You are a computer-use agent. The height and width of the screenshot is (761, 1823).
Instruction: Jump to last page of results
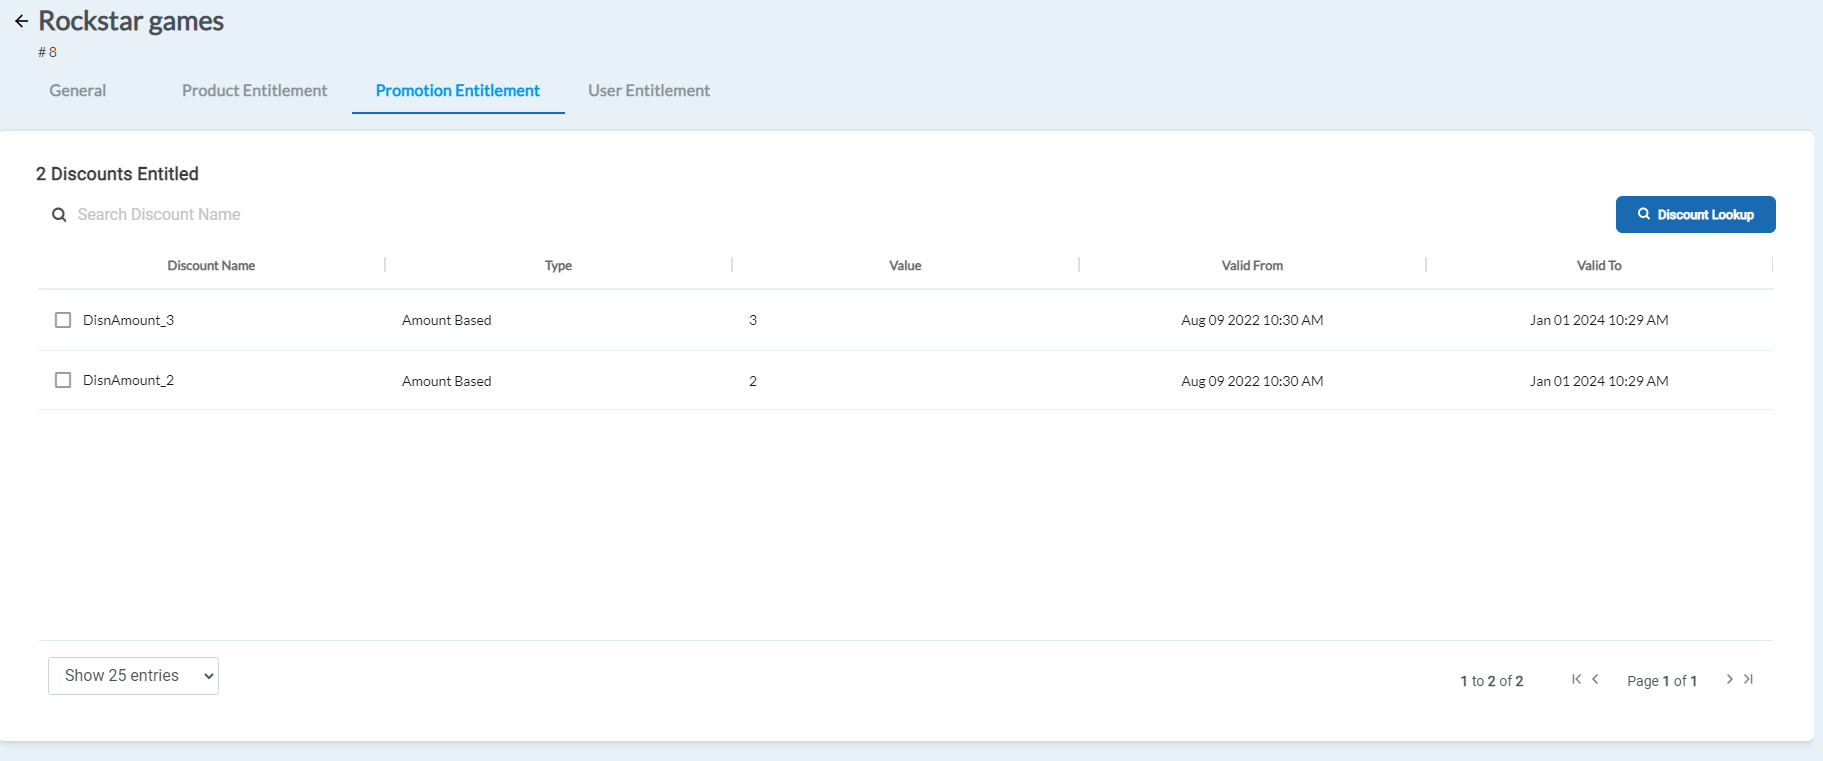[x=1748, y=679]
